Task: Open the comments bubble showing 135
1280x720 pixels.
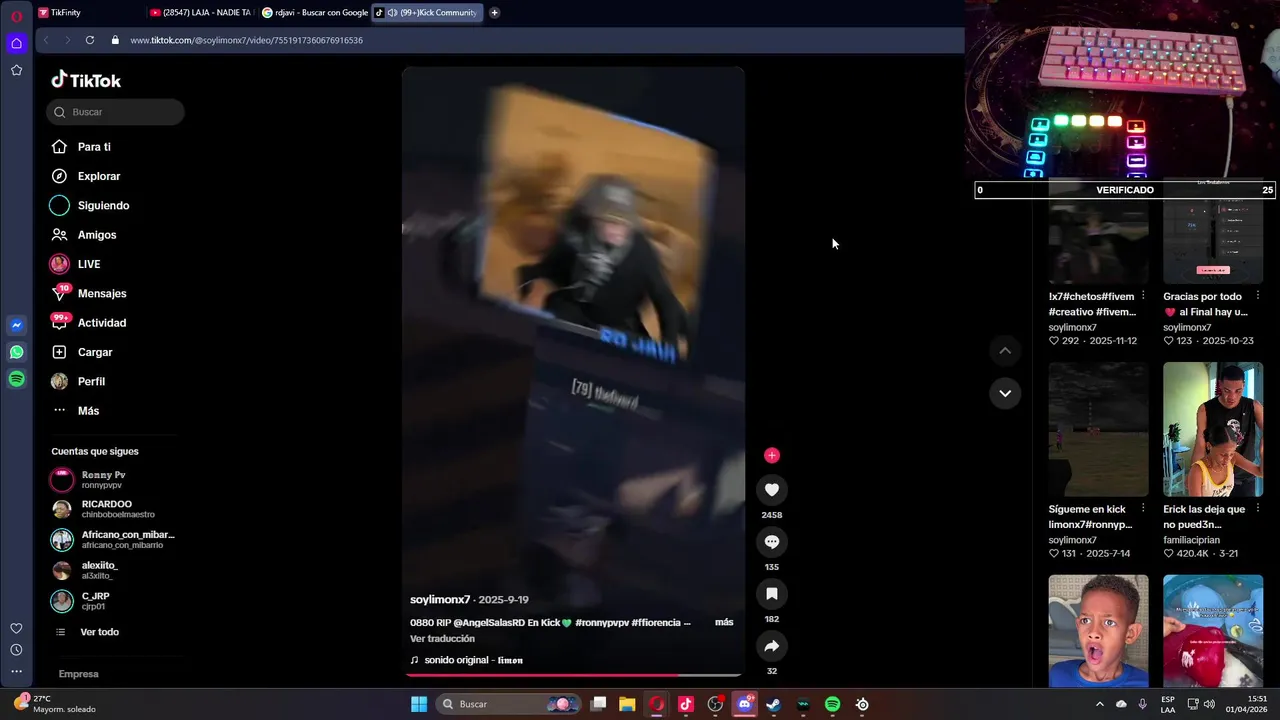Action: (x=771, y=541)
